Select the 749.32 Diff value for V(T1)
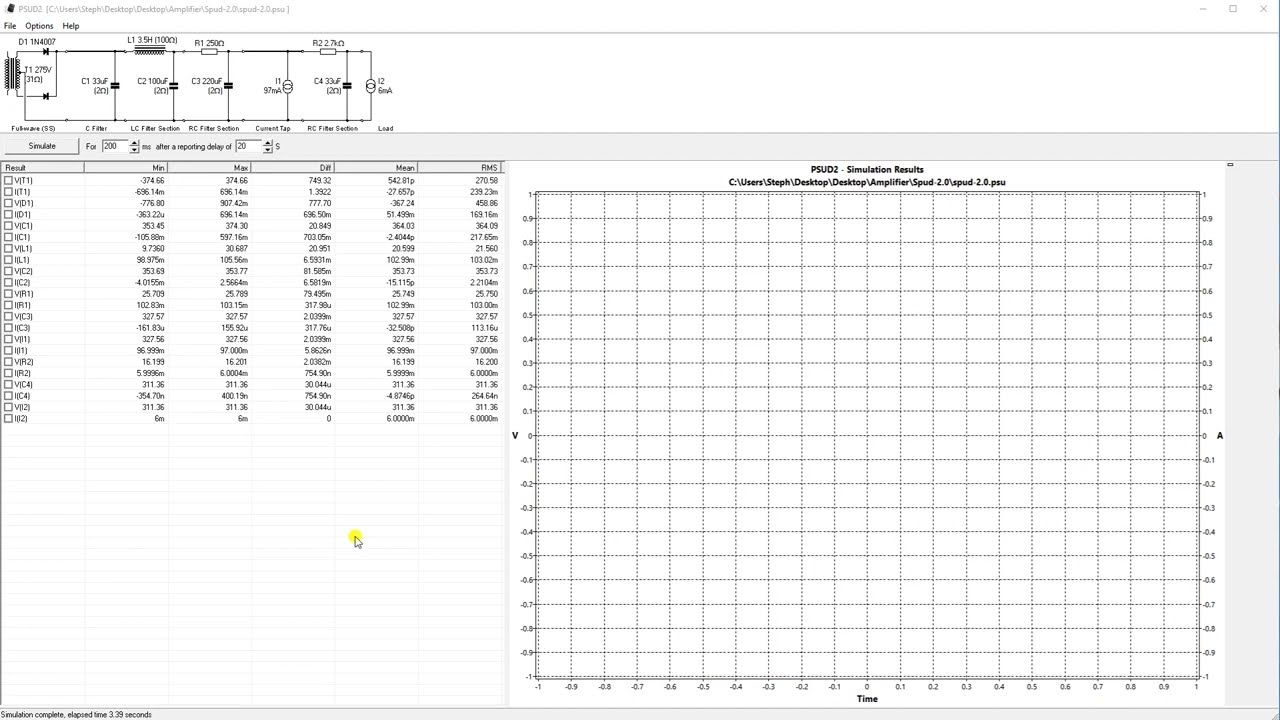Image resolution: width=1280 pixels, height=720 pixels. tap(319, 181)
